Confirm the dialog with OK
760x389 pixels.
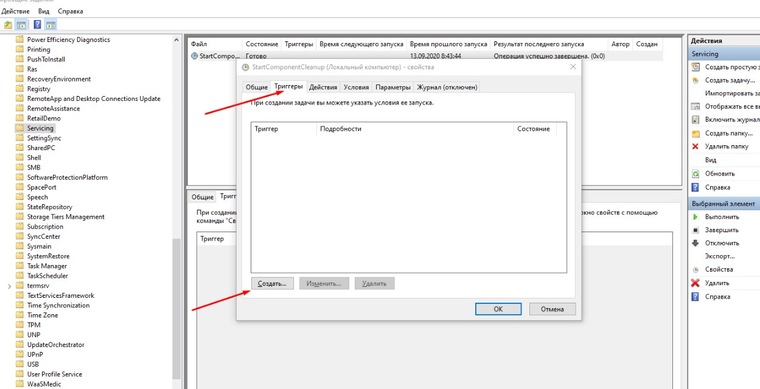click(x=498, y=309)
